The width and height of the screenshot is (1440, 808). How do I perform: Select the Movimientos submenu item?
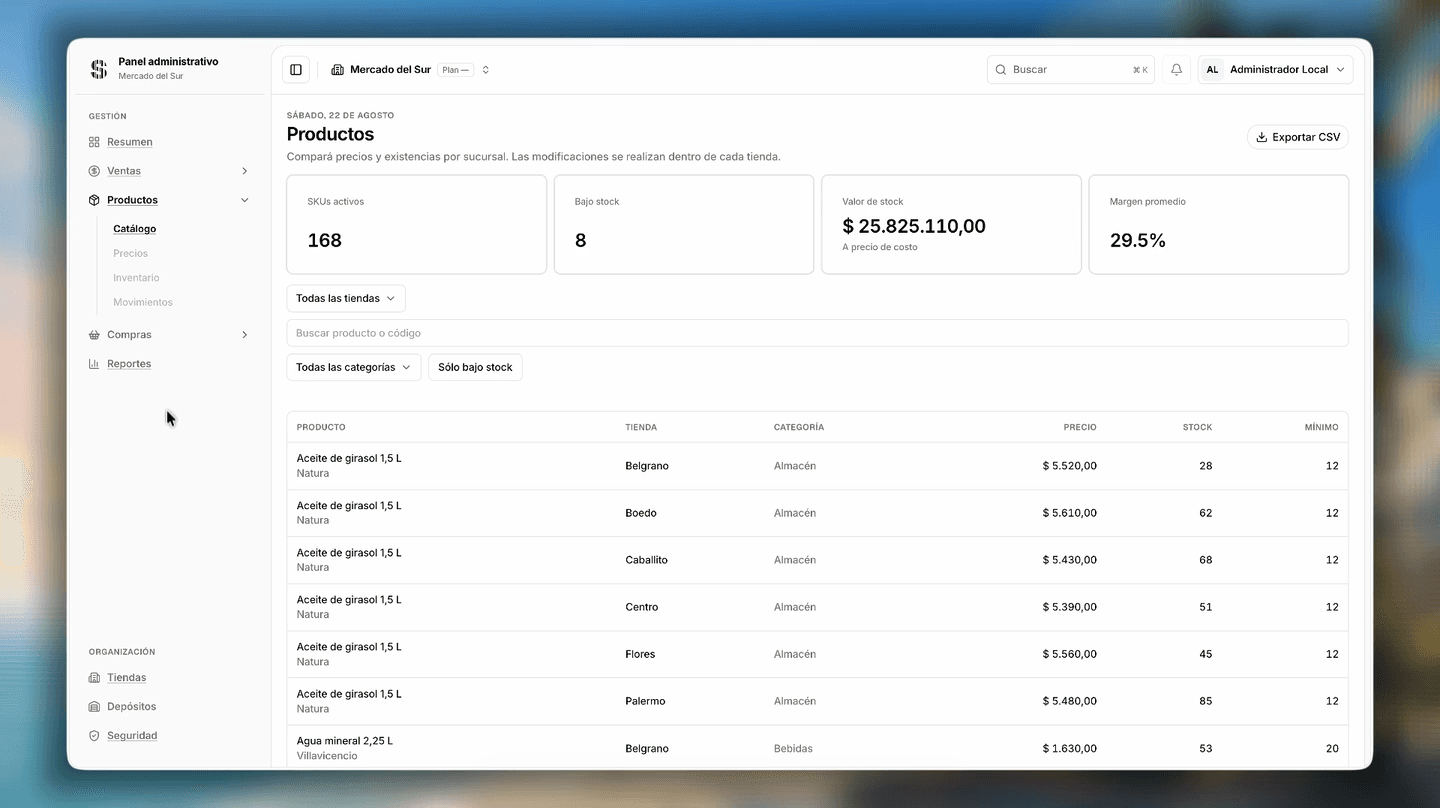pyautogui.click(x=143, y=302)
